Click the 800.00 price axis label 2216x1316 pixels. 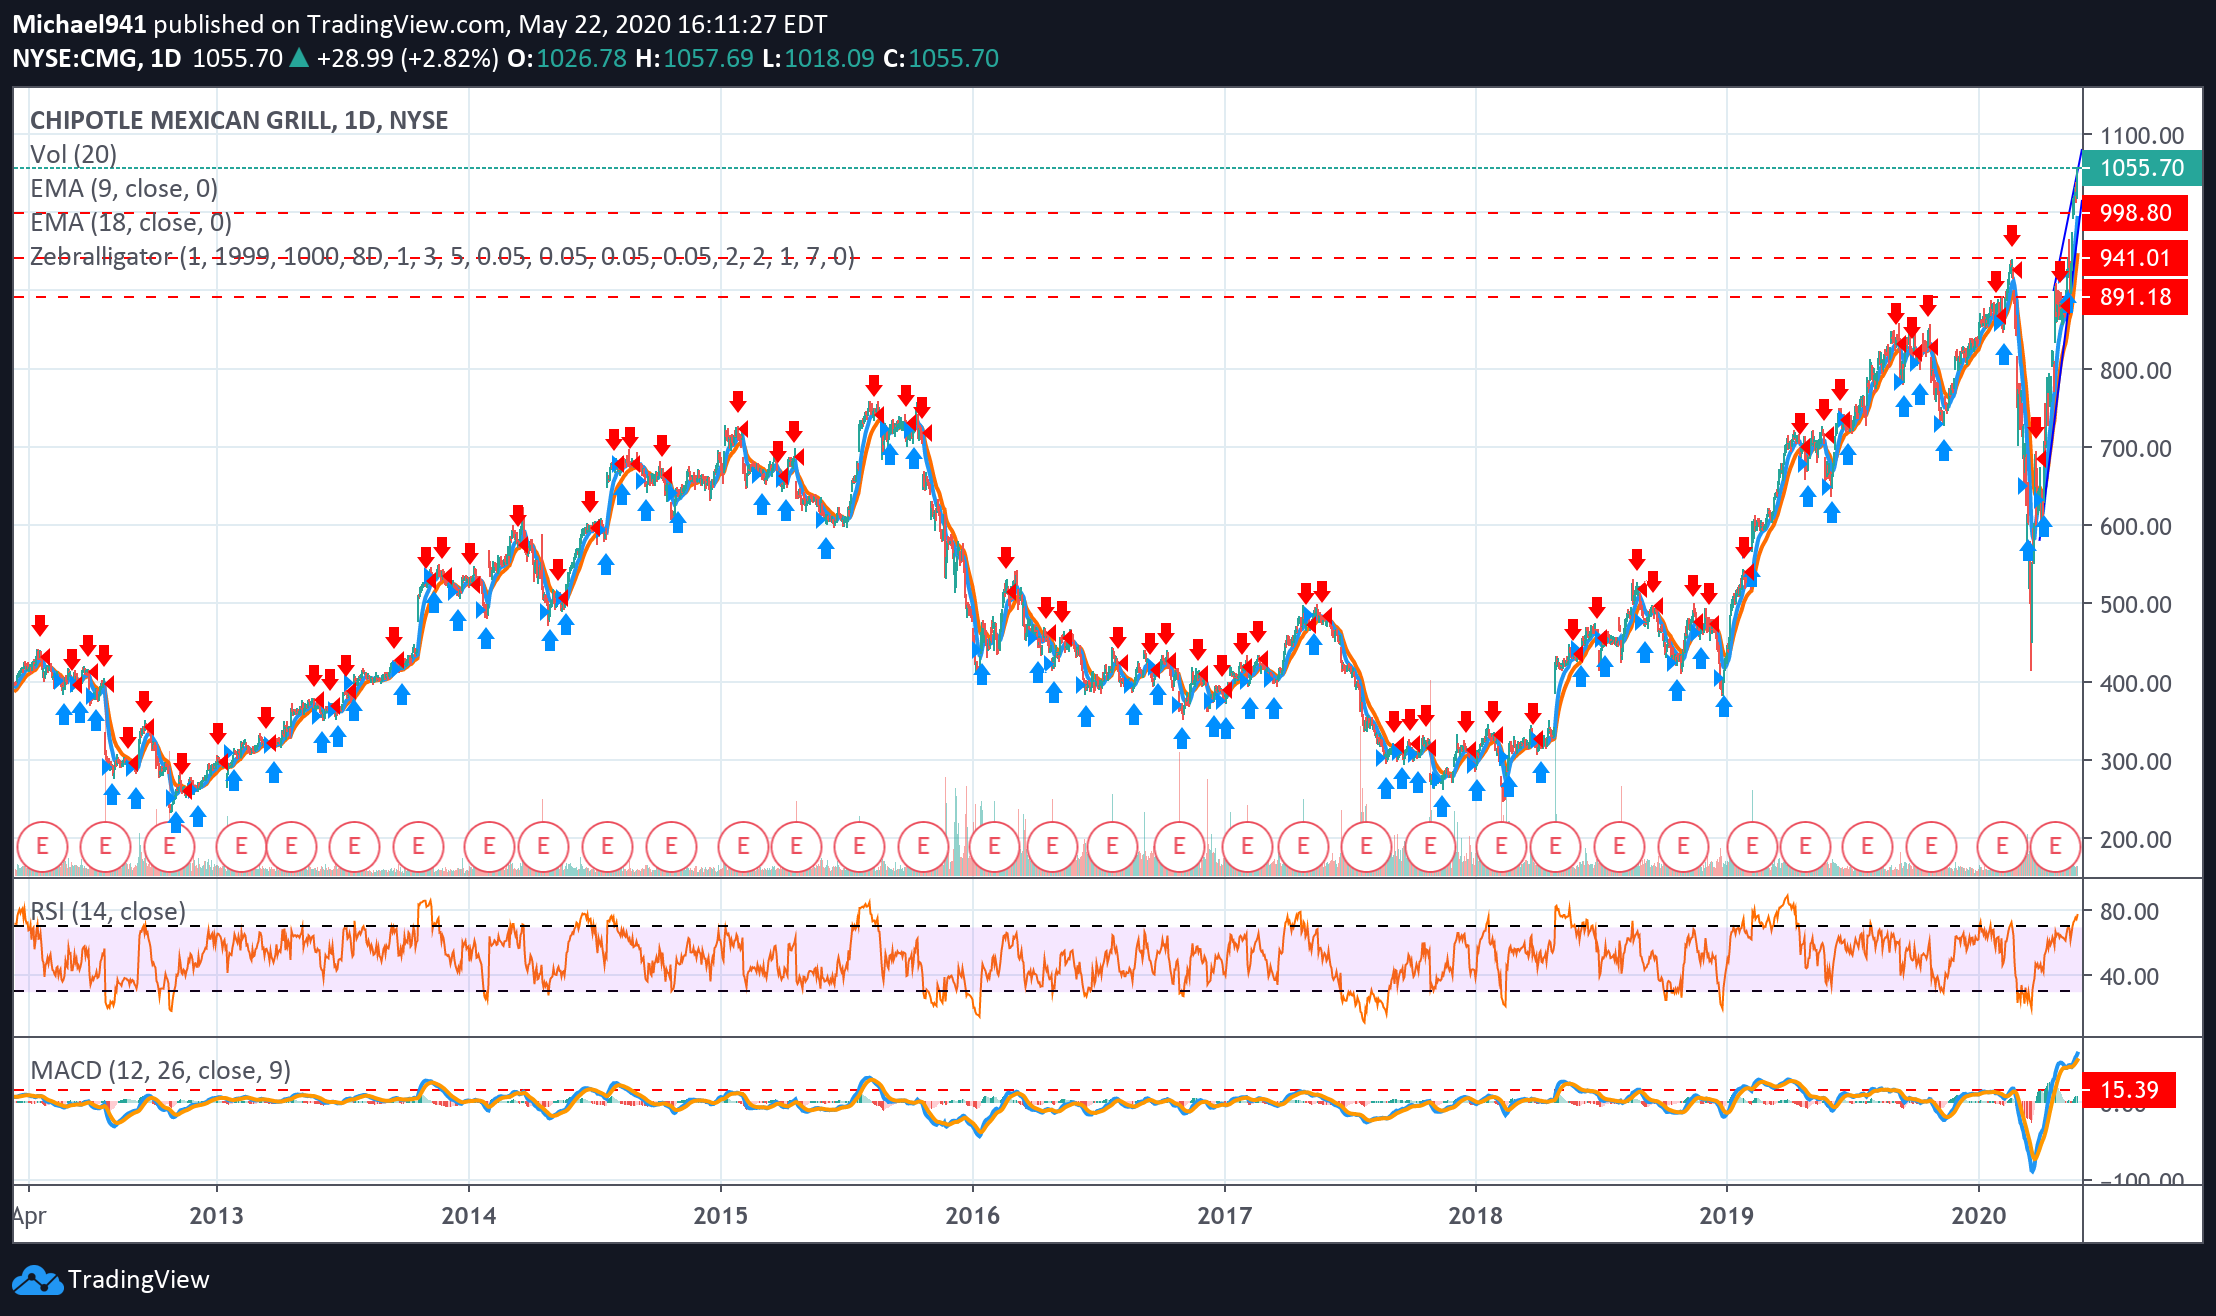pyautogui.click(x=2136, y=370)
